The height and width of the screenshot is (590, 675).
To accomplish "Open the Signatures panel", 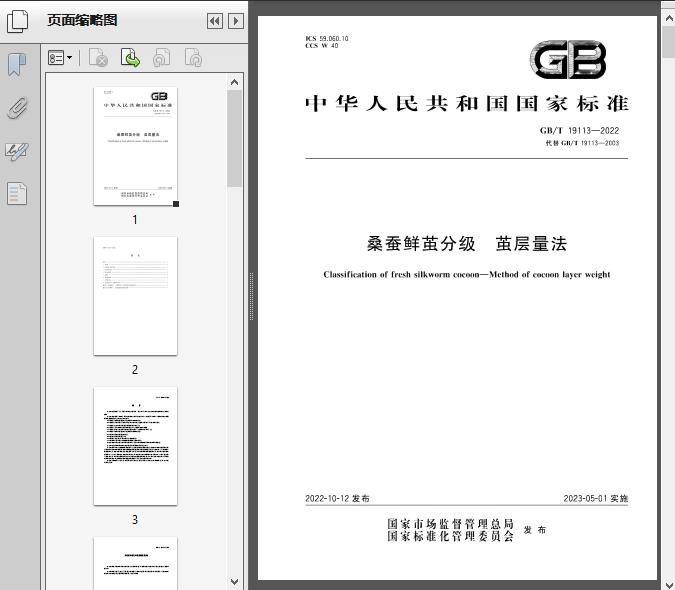I will click(17, 151).
